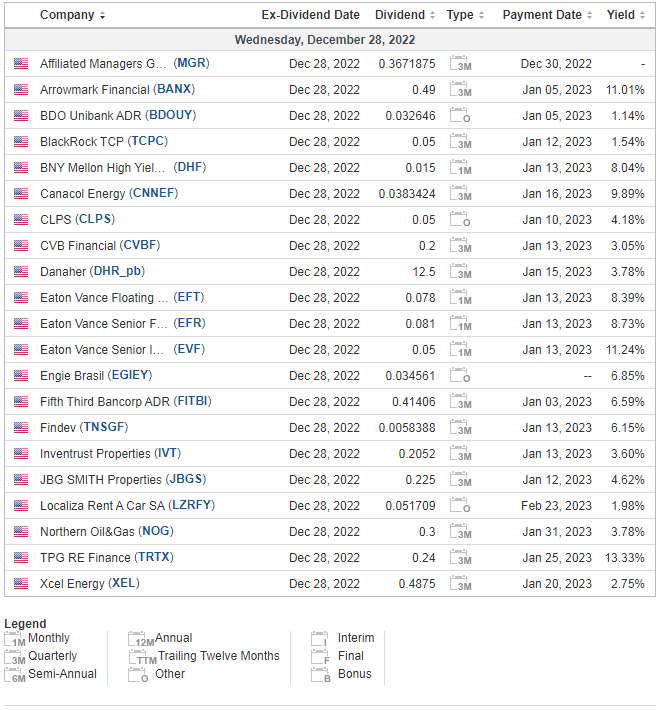Click the quarterly type icon for JBG SMITH Properties
This screenshot has width=661, height=710.
click(460, 480)
